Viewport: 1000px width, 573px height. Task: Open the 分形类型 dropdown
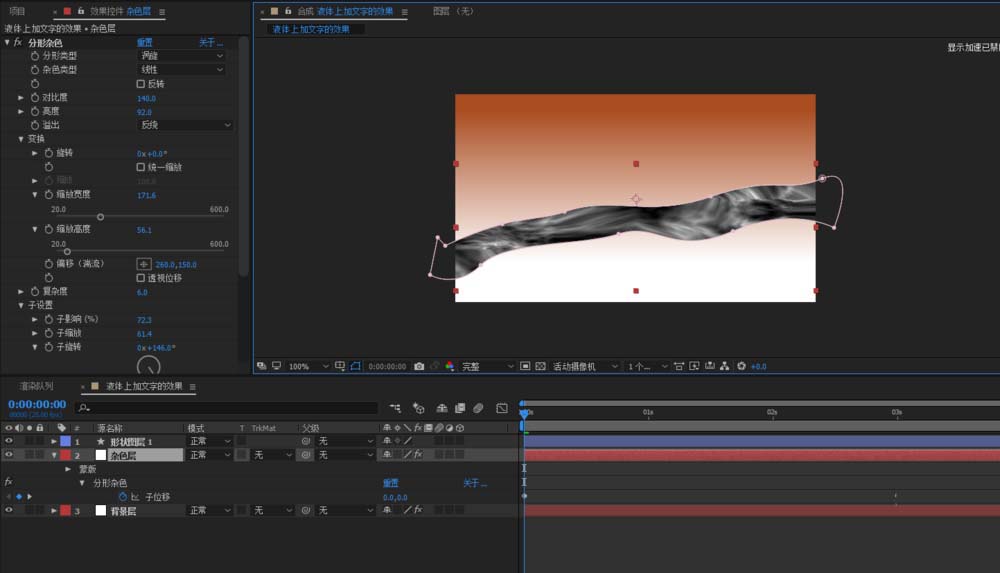(x=181, y=56)
